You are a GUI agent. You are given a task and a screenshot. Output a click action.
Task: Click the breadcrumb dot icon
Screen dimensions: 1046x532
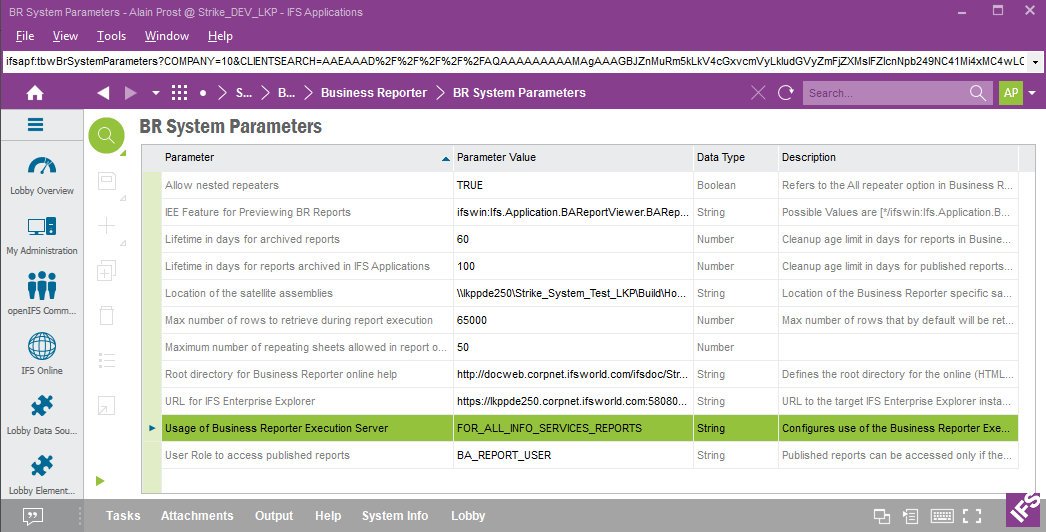(203, 93)
